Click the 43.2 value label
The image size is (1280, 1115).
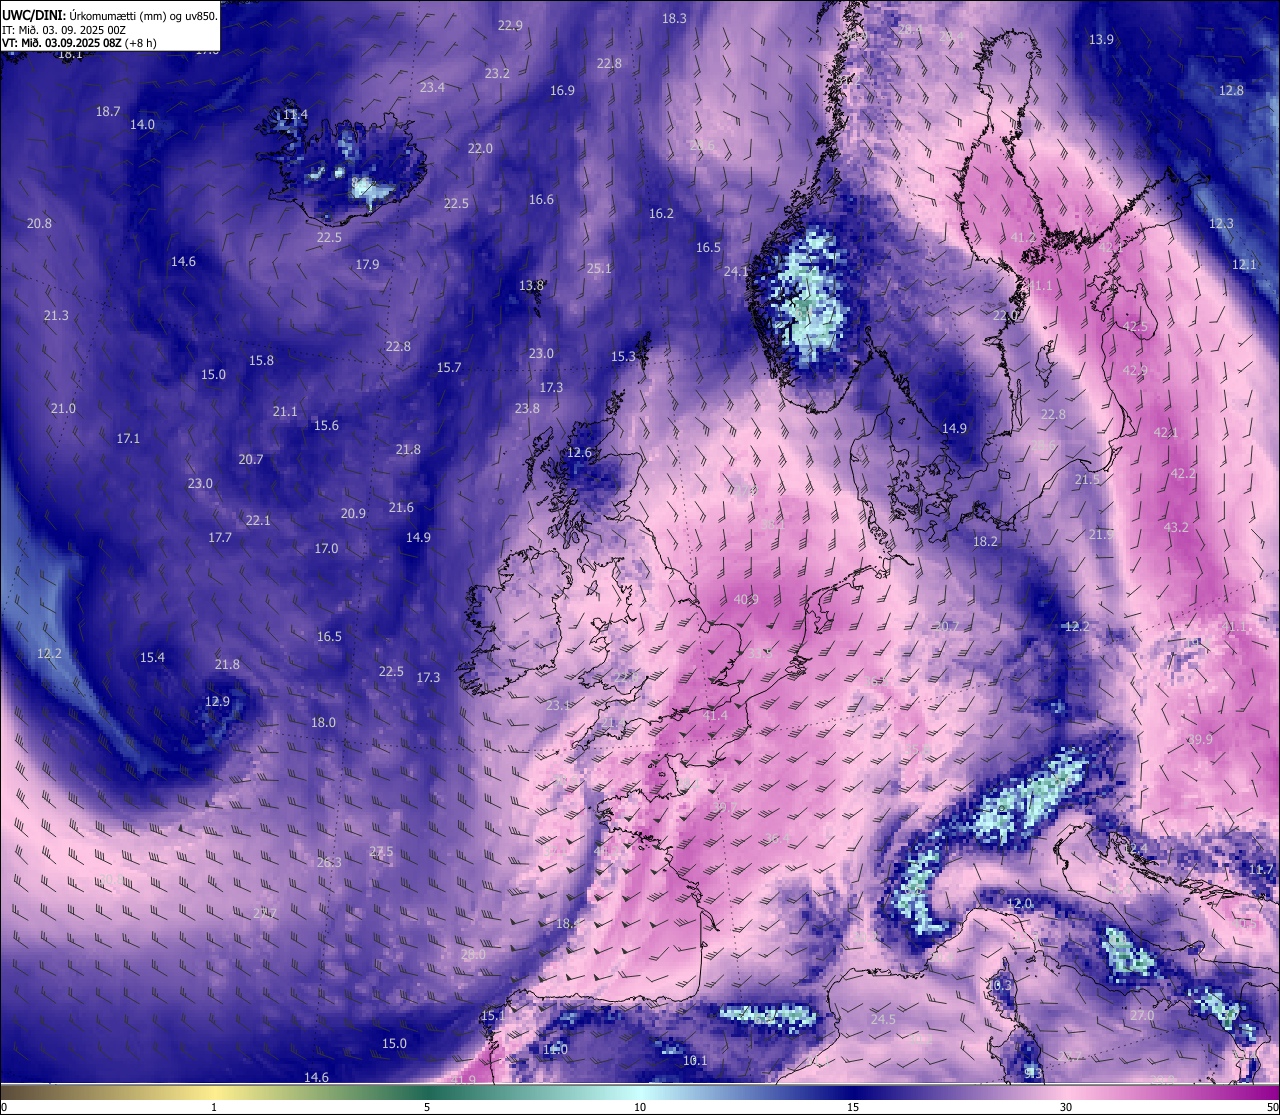click(1176, 527)
